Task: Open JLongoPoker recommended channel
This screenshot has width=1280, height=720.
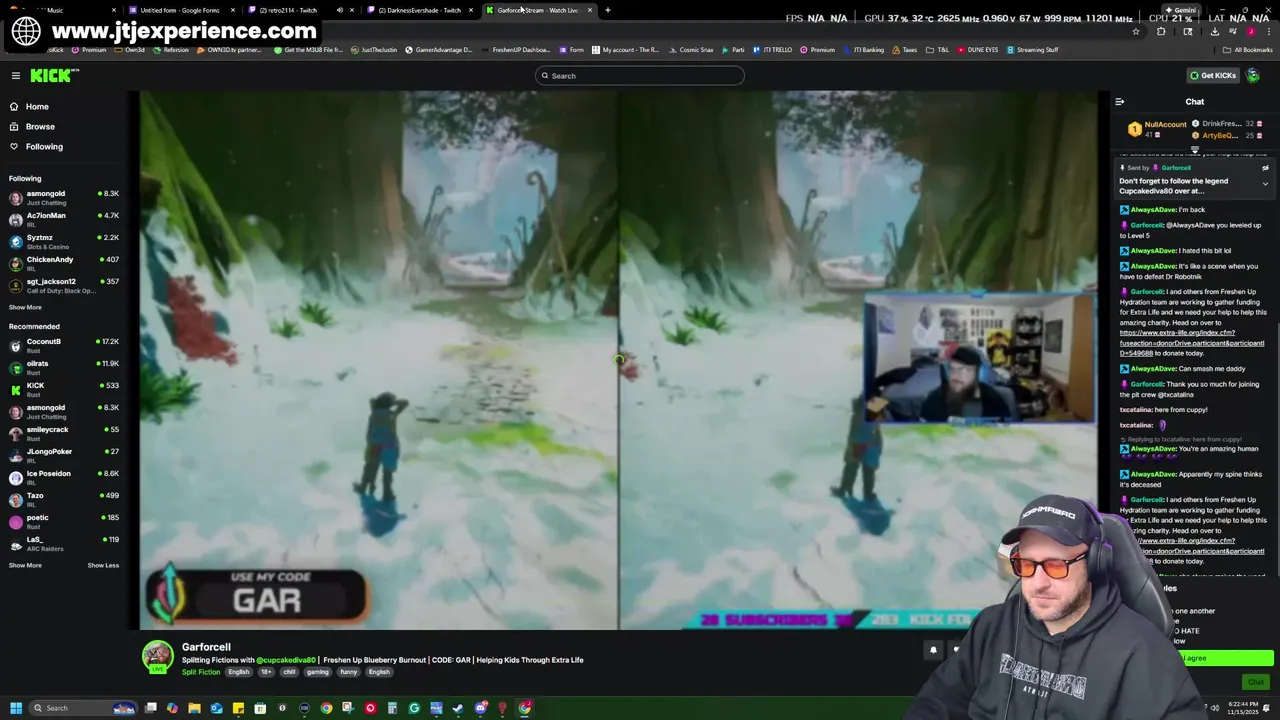Action: coord(62,456)
